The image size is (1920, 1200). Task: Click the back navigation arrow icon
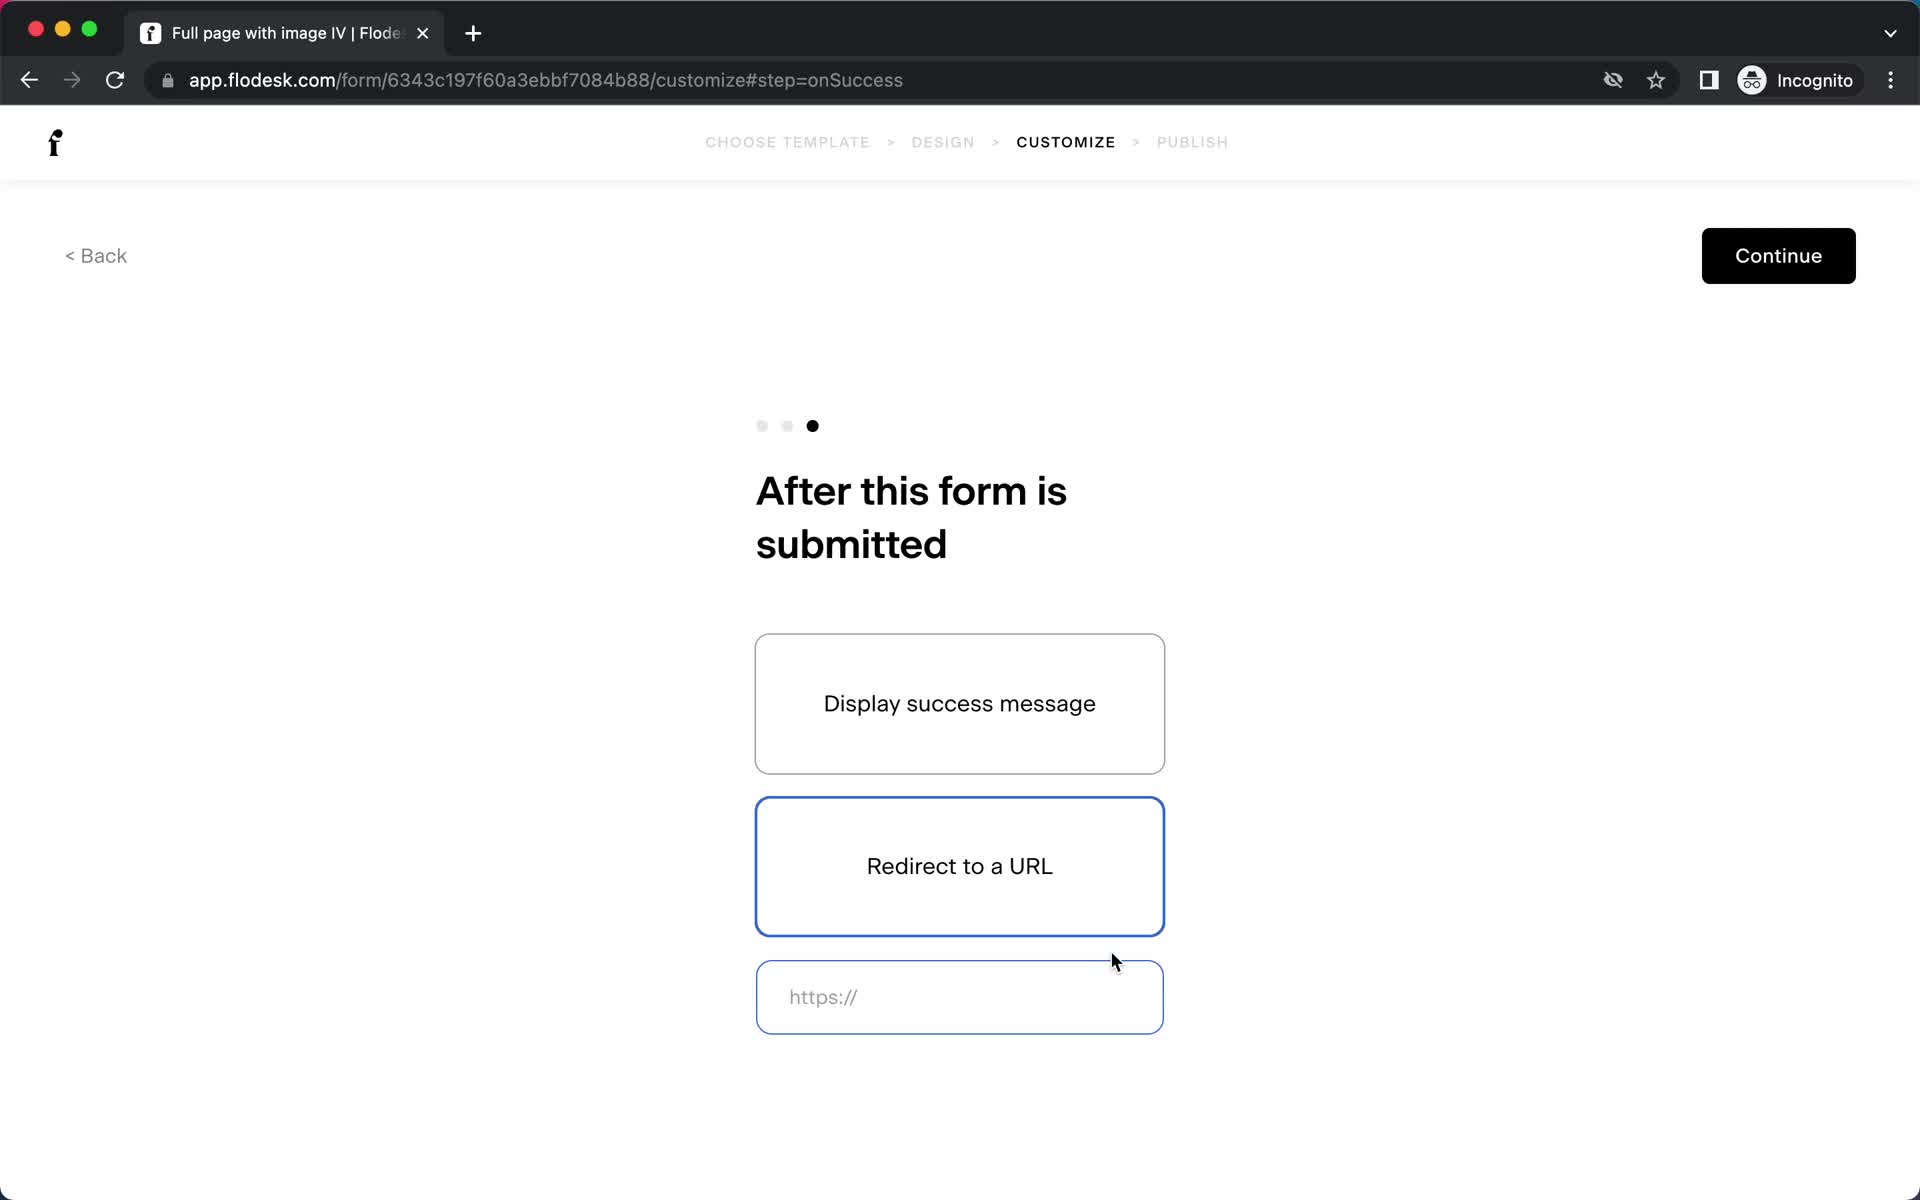click(x=30, y=80)
